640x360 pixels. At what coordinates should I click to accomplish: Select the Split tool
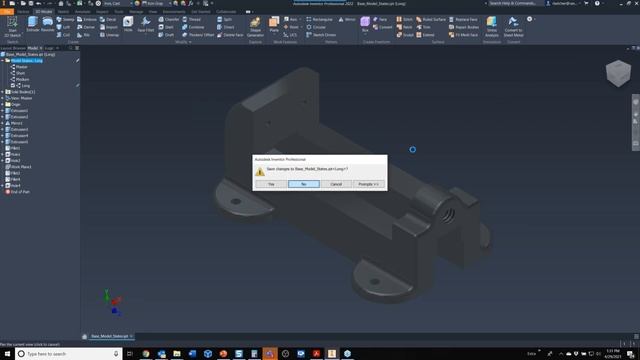click(x=225, y=19)
